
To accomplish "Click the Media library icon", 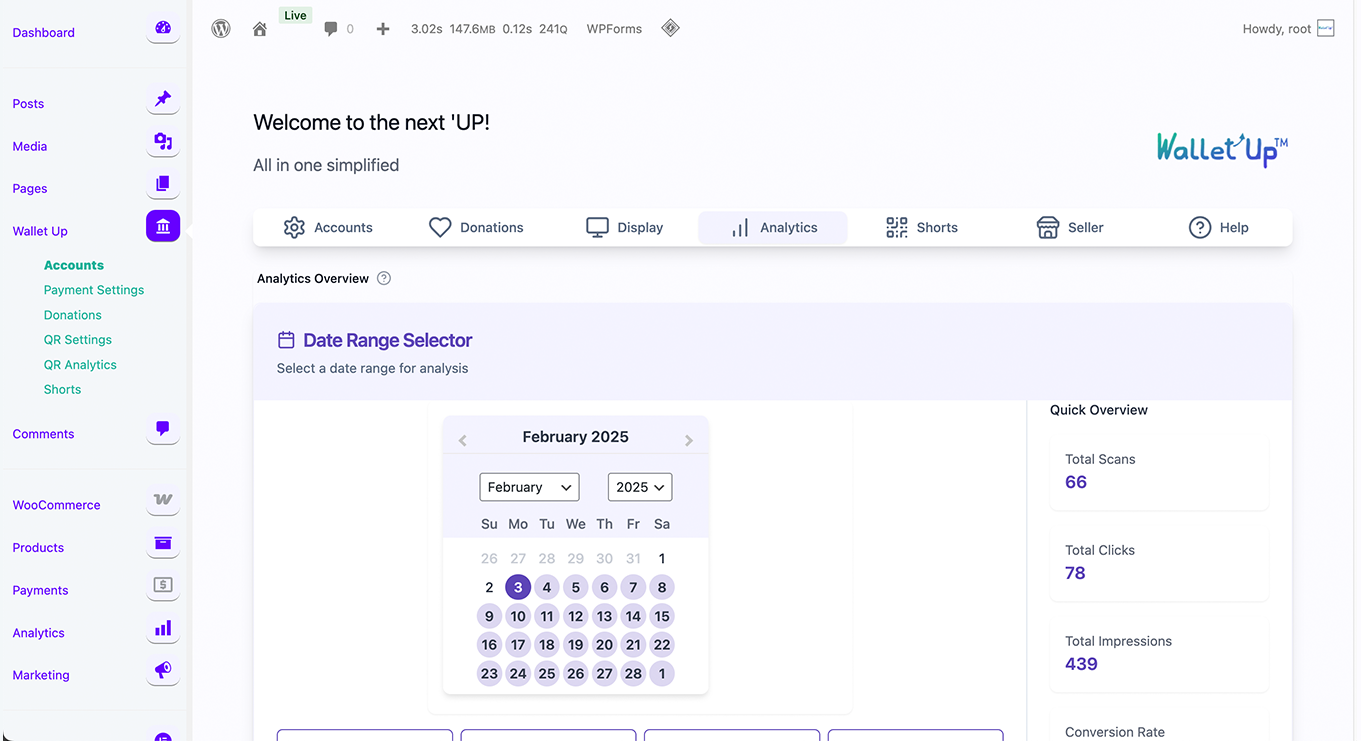I will click(x=163, y=142).
